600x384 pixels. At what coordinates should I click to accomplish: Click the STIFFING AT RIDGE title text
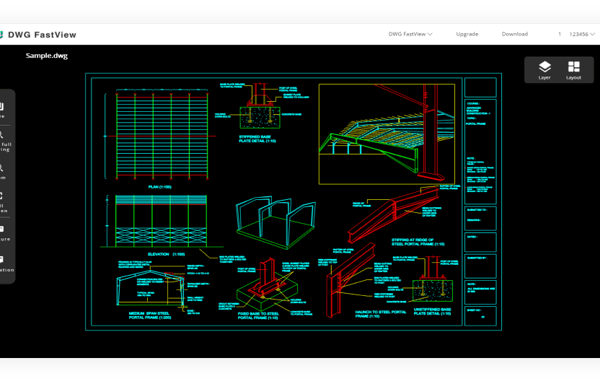pyautogui.click(x=418, y=242)
